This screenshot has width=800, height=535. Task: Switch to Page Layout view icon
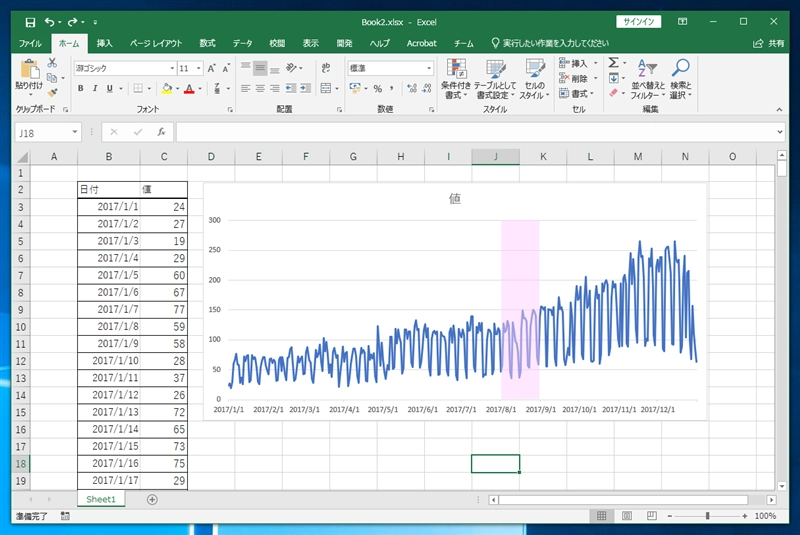(627, 516)
